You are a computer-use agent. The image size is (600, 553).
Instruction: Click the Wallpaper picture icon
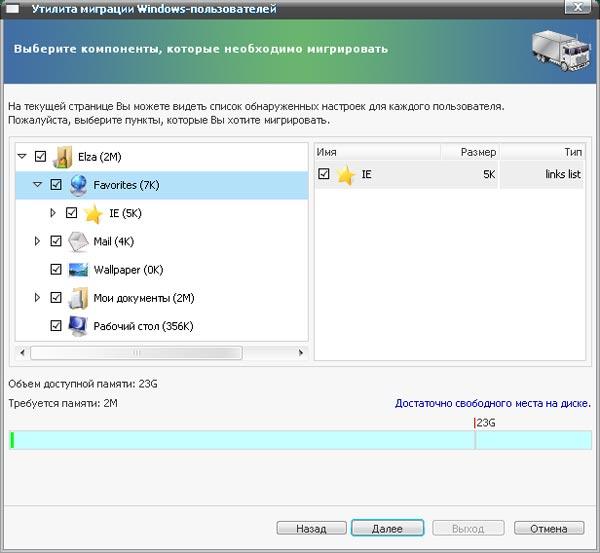click(78, 270)
